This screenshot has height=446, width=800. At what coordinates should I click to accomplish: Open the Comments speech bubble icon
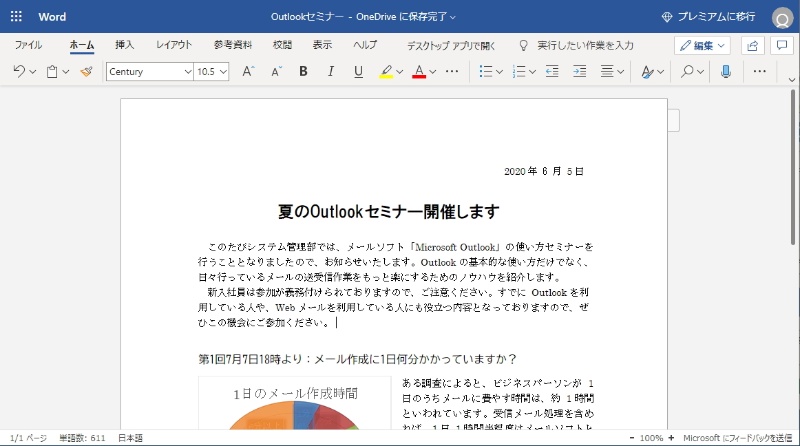coord(780,45)
